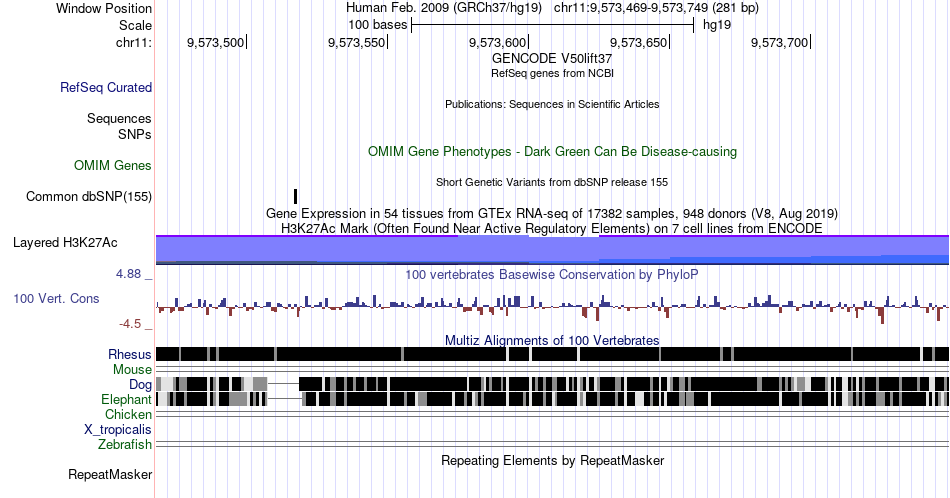Click Publications: Sequences in Scientific Articles title
950x498 pixels.
552,104
